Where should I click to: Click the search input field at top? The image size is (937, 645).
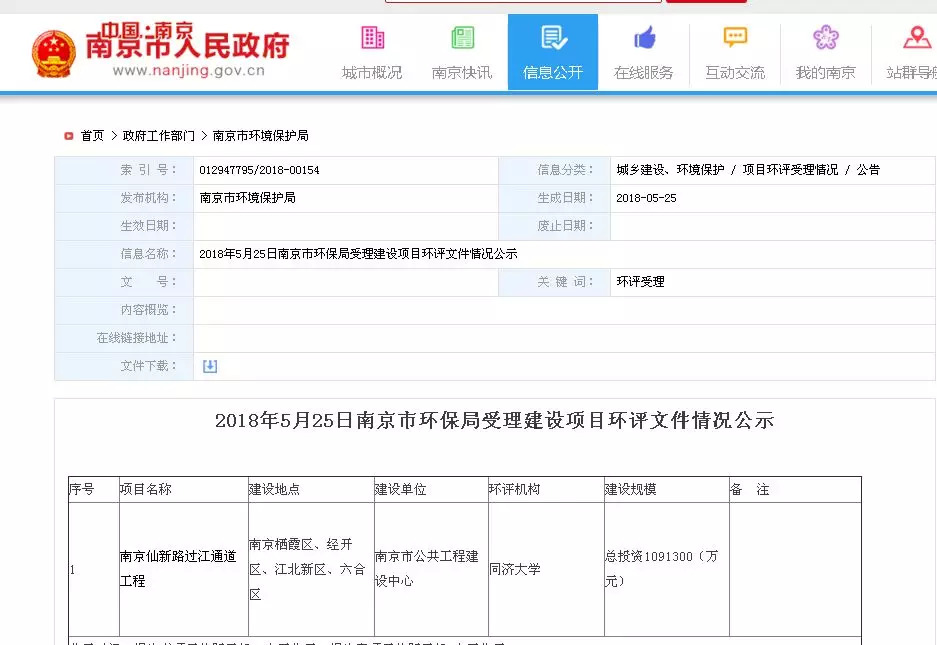pyautogui.click(x=523, y=1)
